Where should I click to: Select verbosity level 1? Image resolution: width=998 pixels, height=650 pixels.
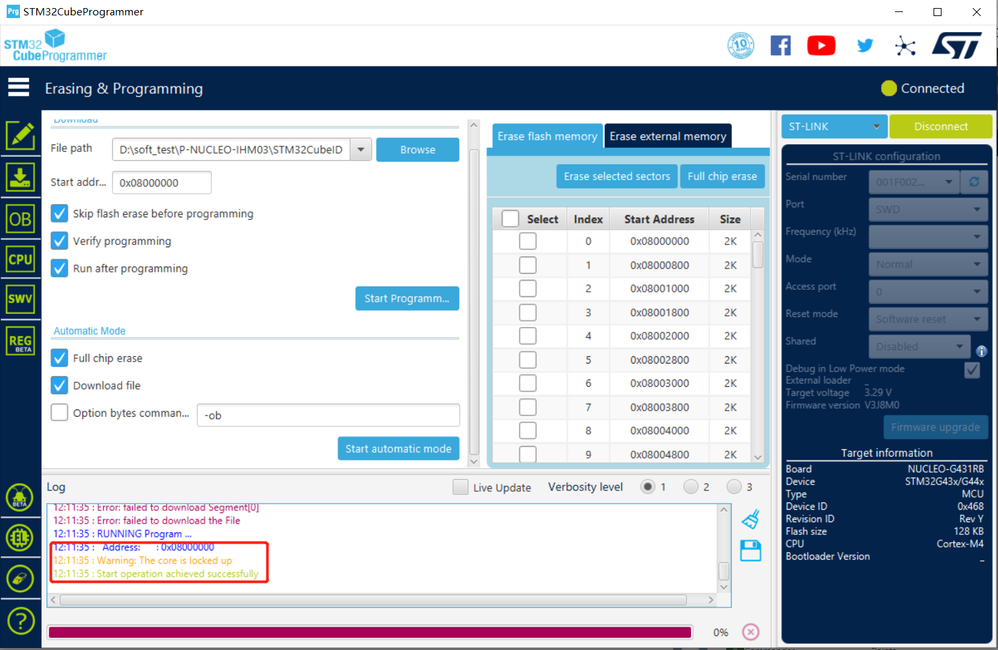click(x=647, y=487)
